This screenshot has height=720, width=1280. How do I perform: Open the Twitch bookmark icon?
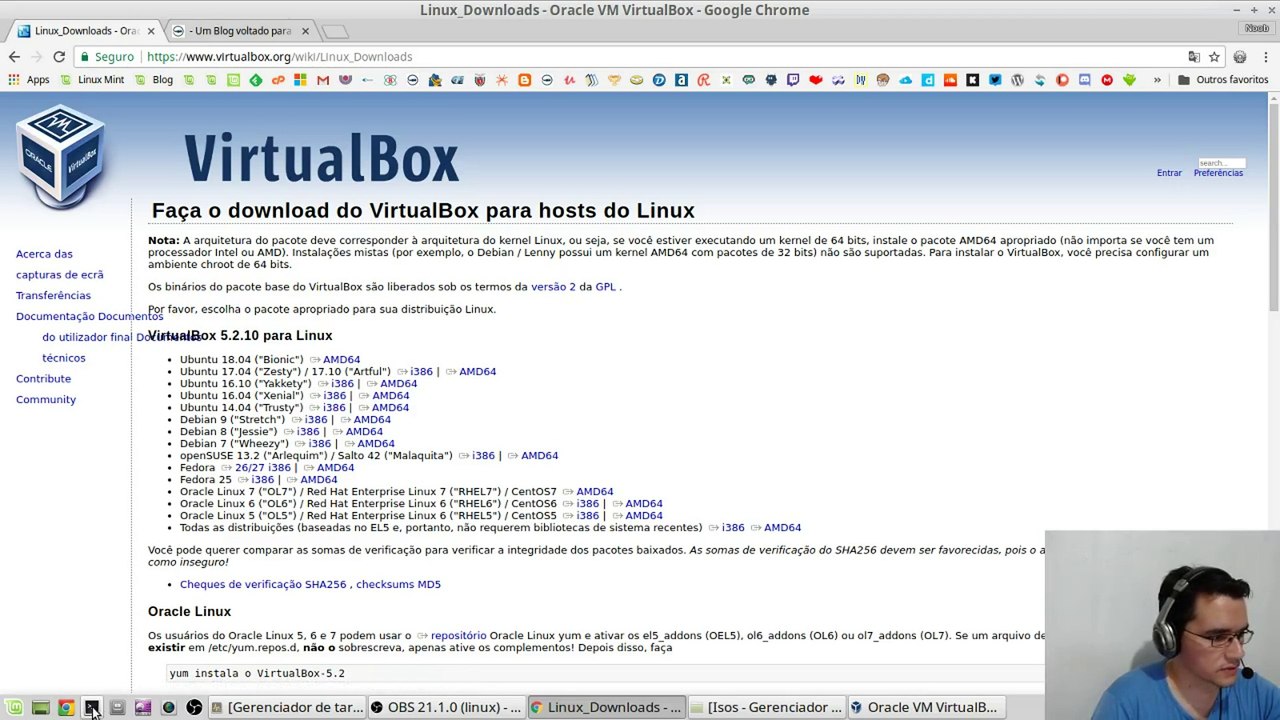[x=793, y=80]
